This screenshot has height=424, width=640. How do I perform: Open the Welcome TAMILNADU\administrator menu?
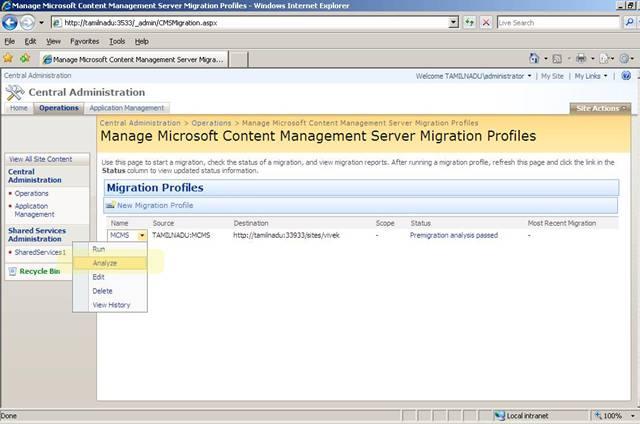473,76
